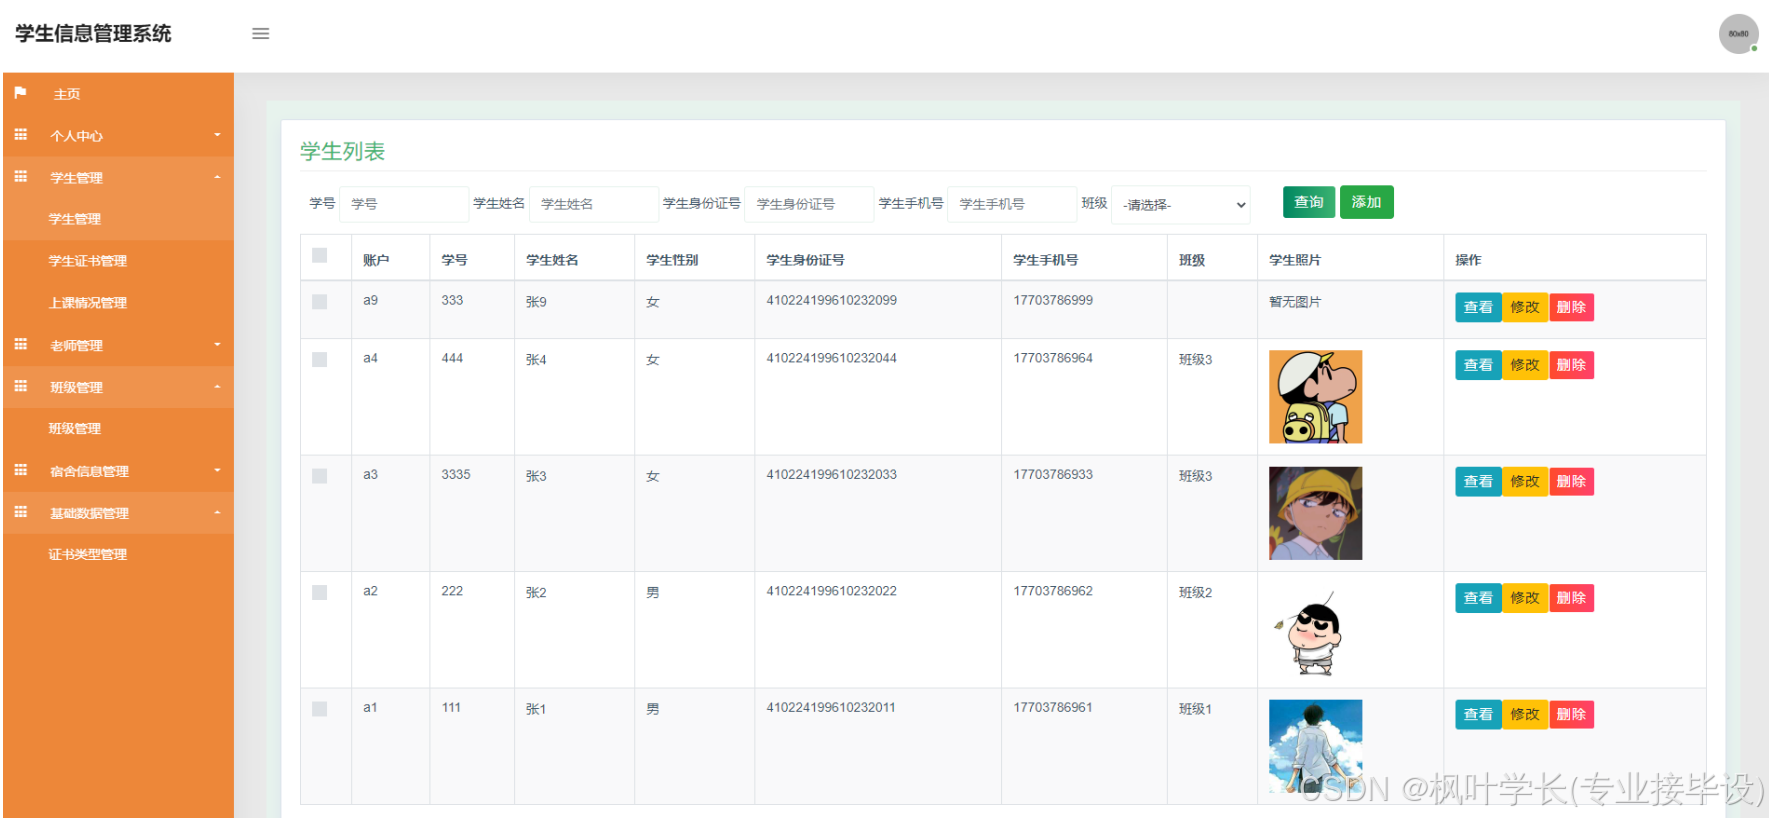Screen dimensions: 1769x819
Task: Focus the 学生姓名 search input field
Action: coord(594,204)
